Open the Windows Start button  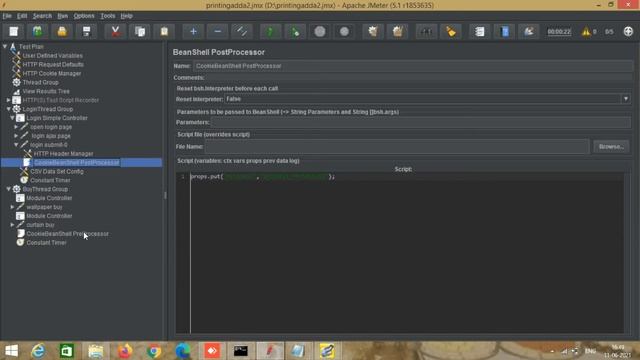(11, 351)
